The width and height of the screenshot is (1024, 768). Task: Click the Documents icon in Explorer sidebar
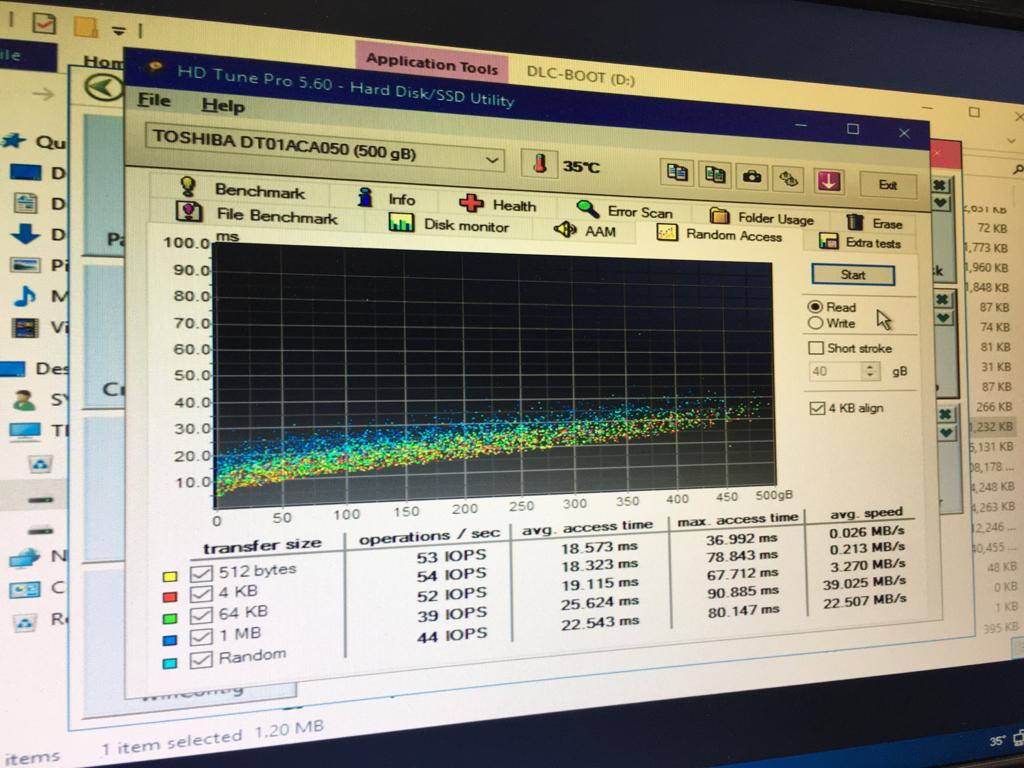point(25,202)
